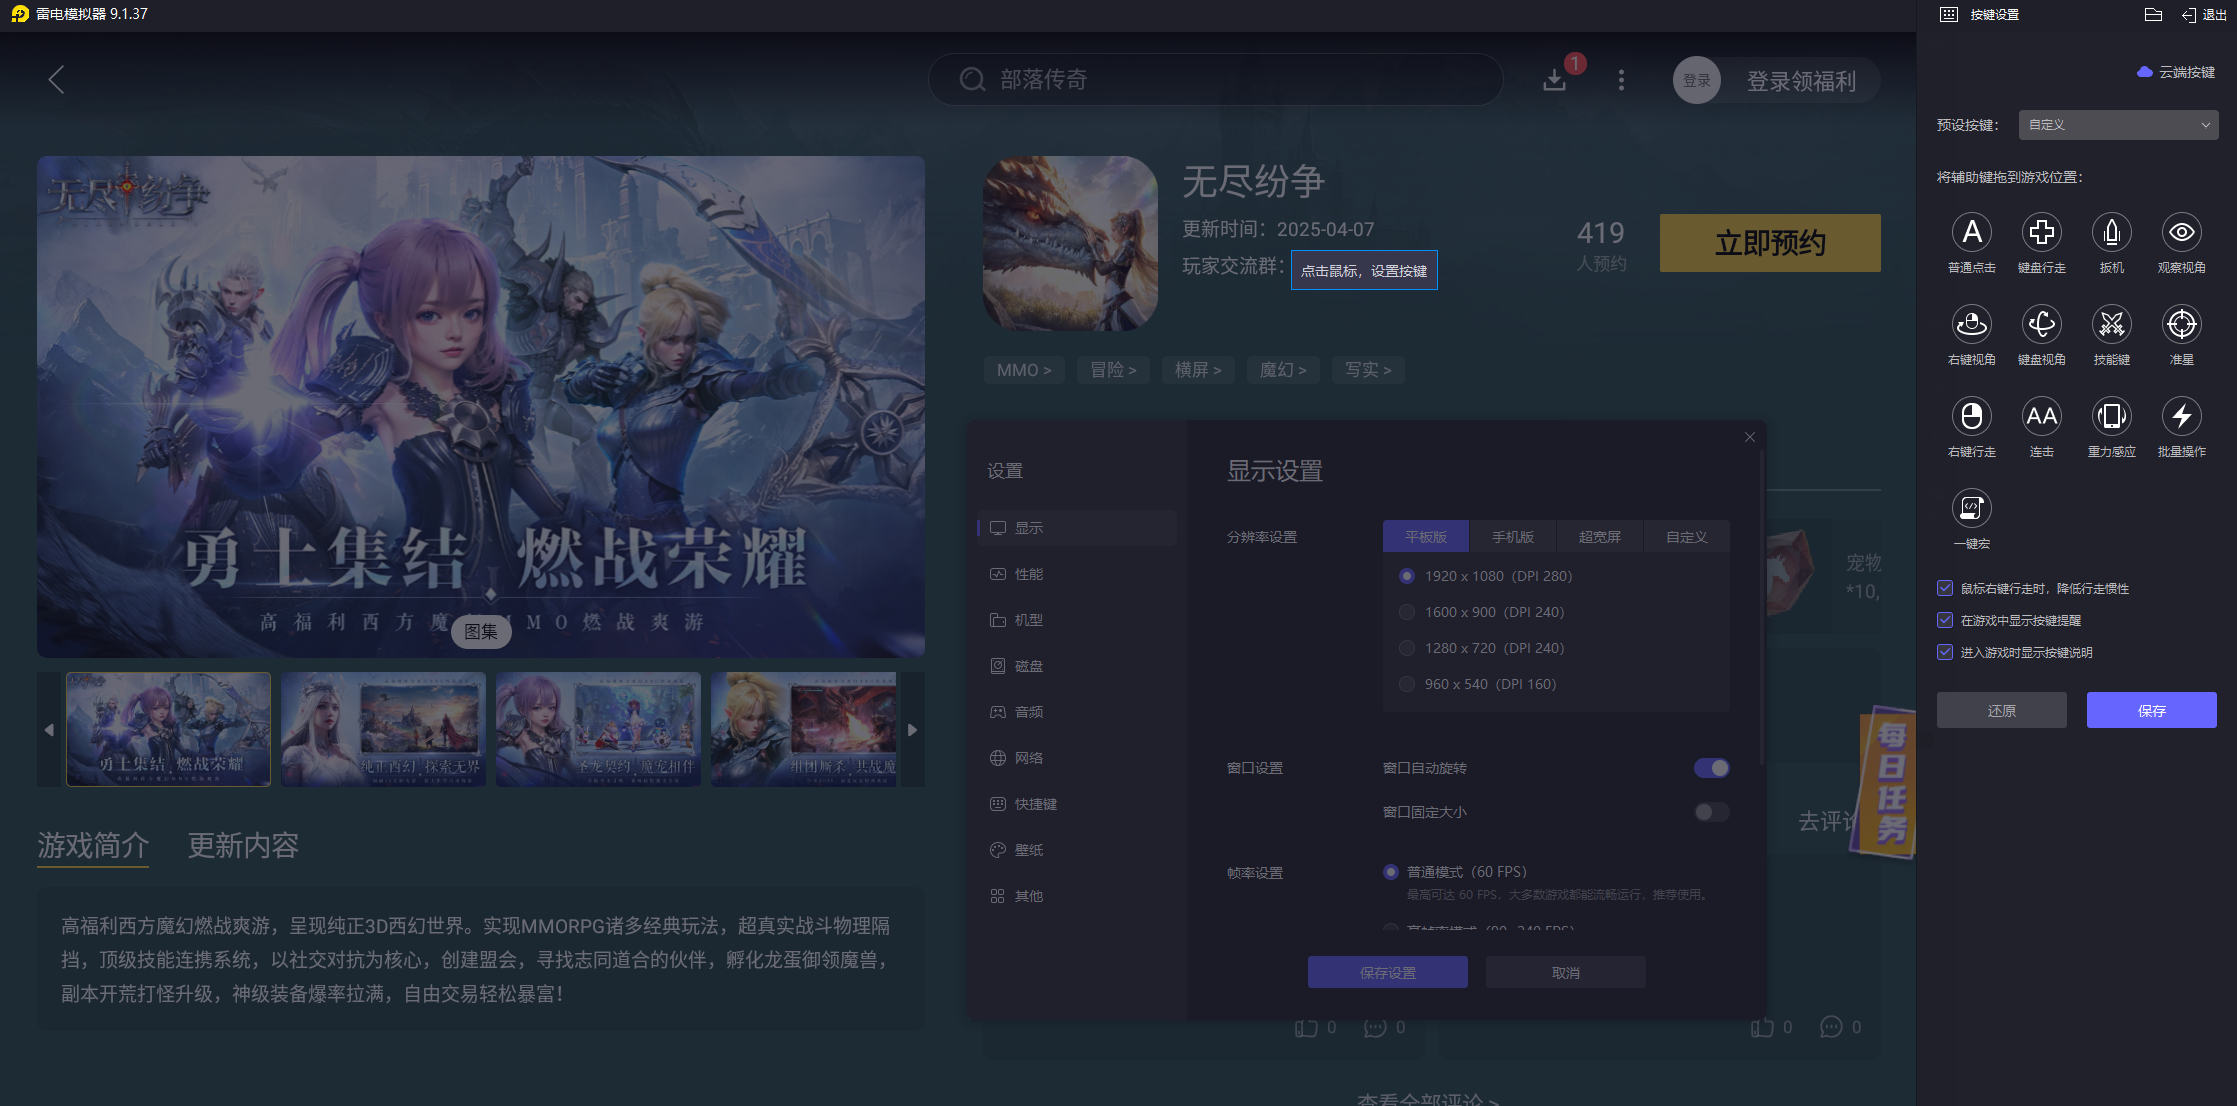Select the 批量操作 lightning icon

(x=2181, y=416)
